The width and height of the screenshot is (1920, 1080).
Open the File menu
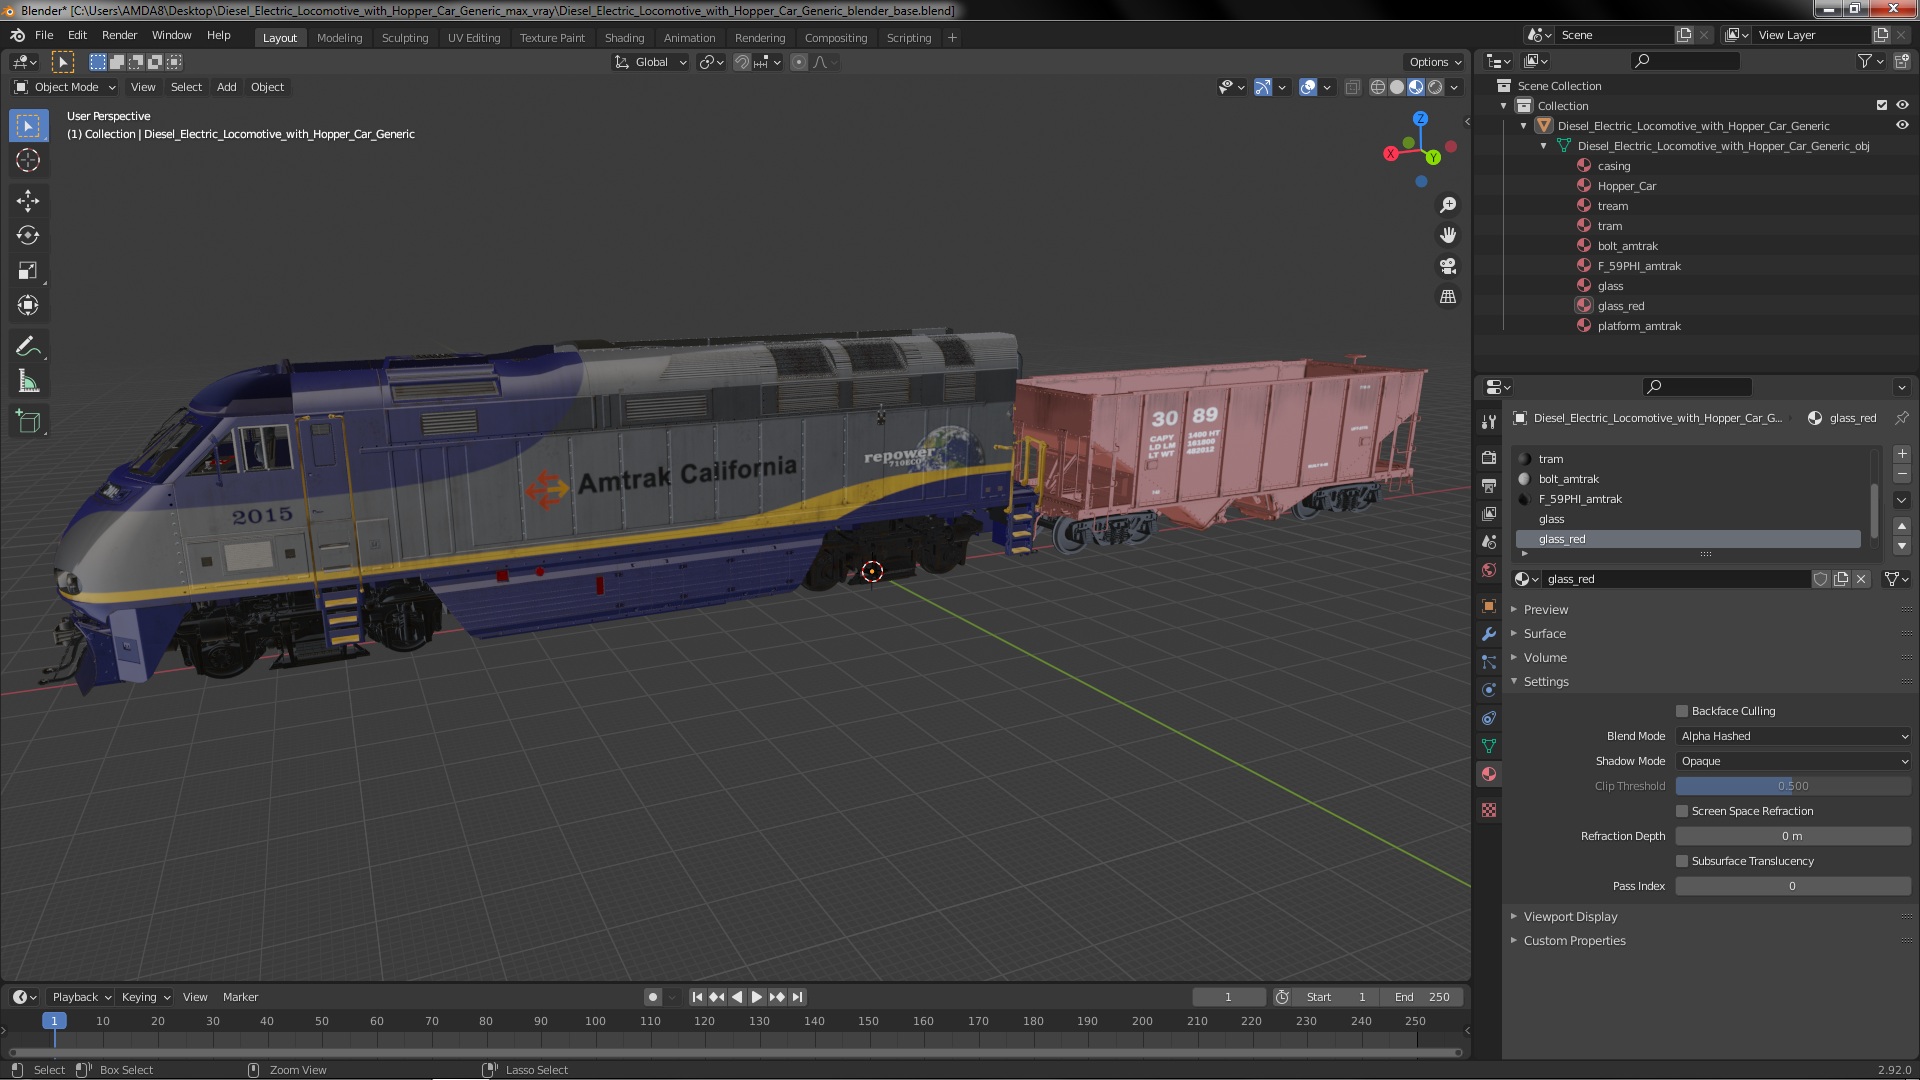tap(44, 35)
